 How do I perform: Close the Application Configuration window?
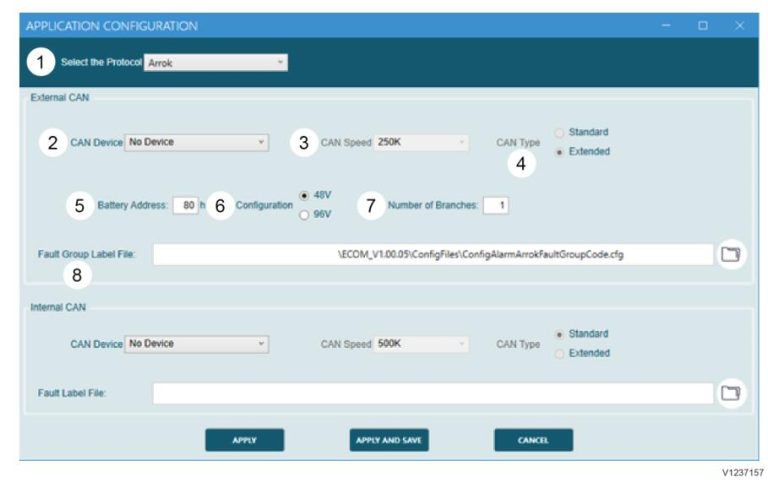click(x=739, y=25)
